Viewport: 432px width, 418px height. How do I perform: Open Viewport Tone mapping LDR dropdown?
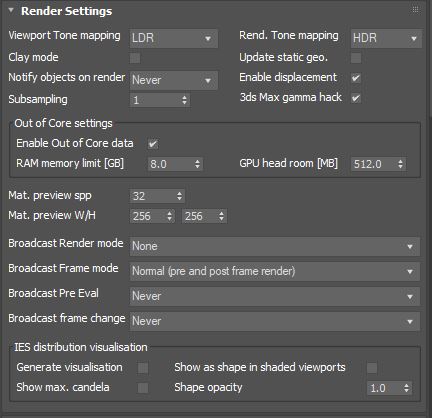(174, 38)
